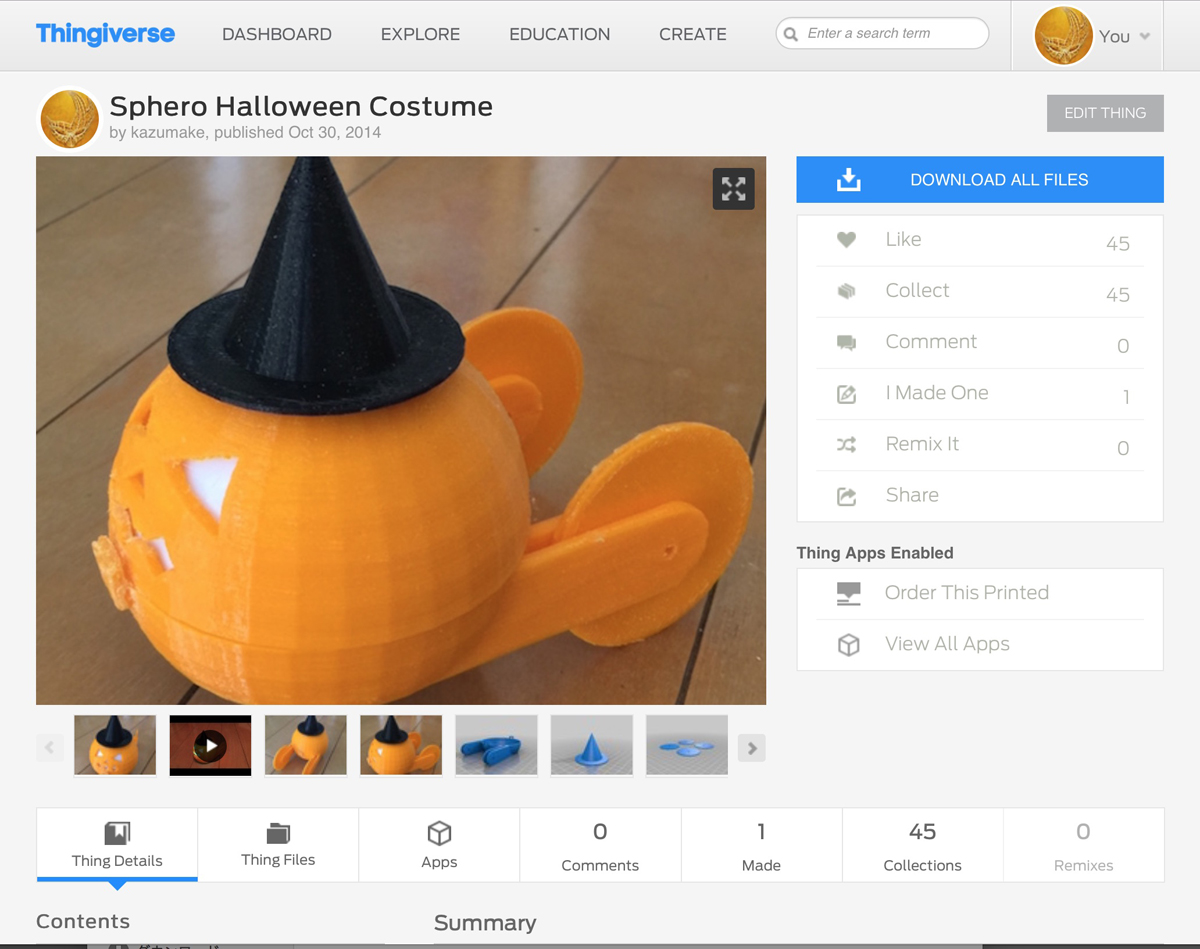Image resolution: width=1200 pixels, height=949 pixels.
Task: Open the EXPLORE menu
Action: (420, 34)
